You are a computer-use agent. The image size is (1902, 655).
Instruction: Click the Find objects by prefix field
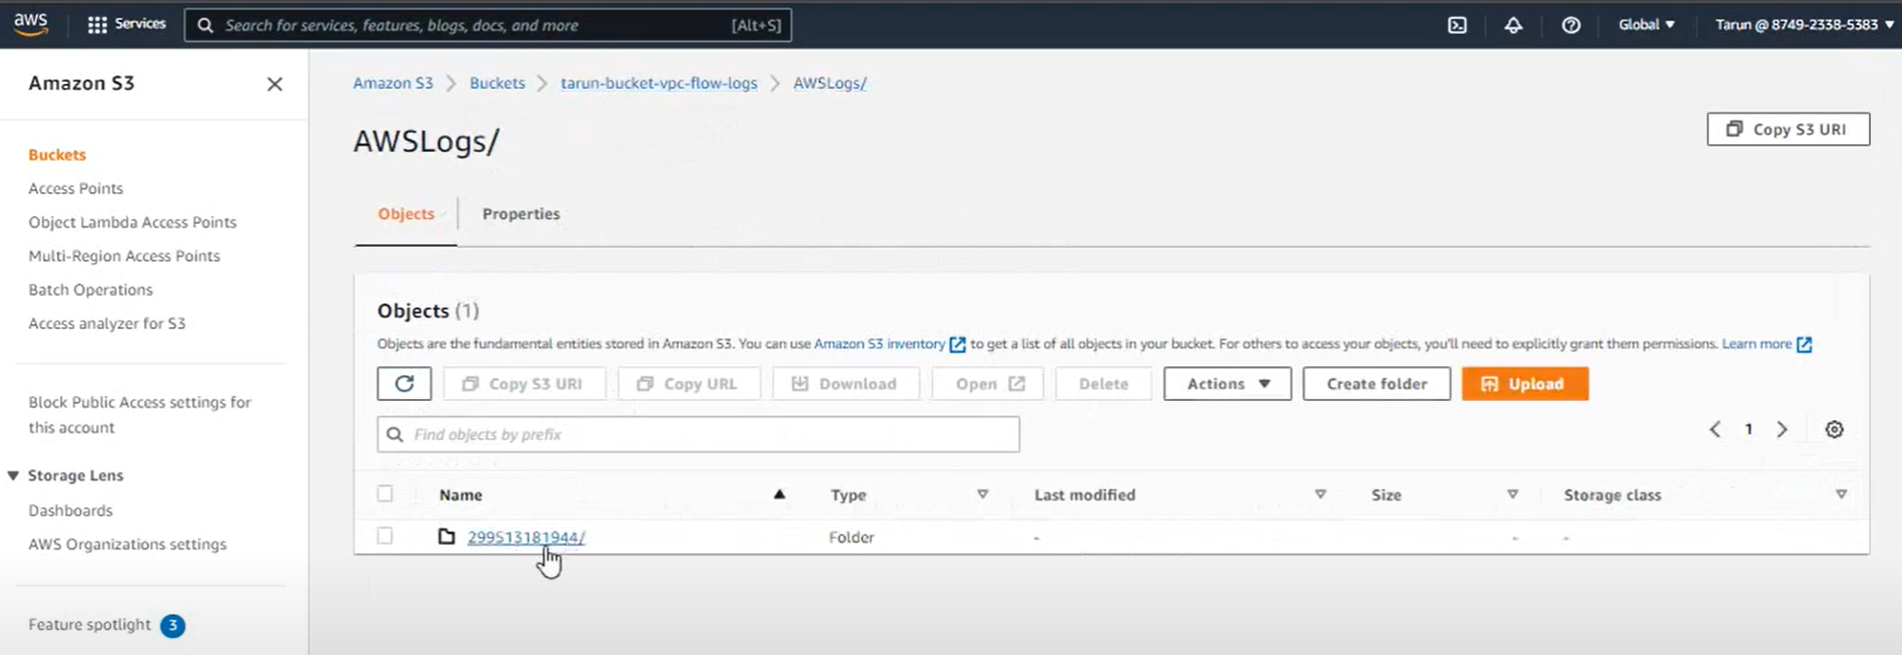click(698, 434)
